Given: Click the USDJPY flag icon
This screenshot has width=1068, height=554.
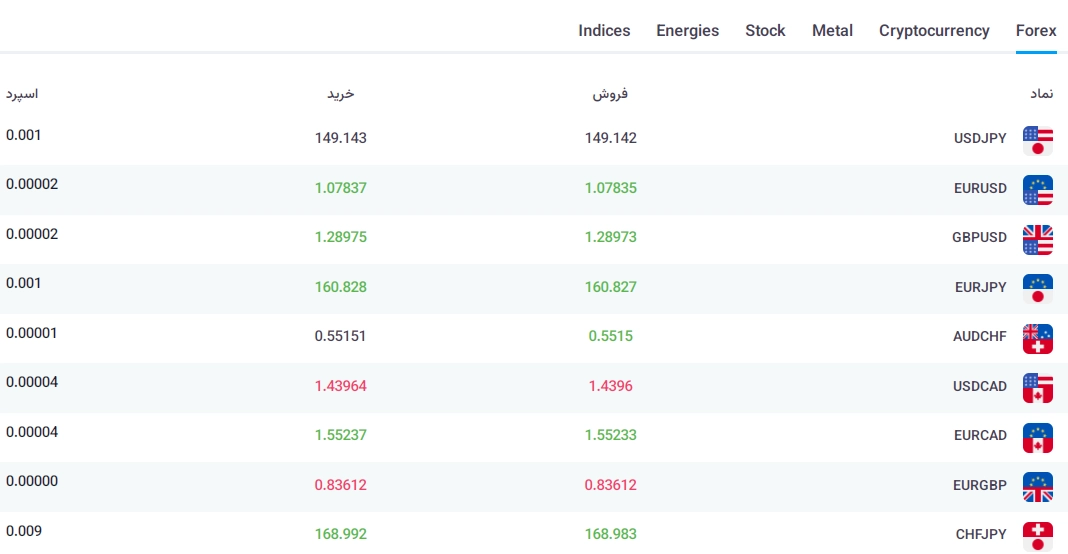Looking at the screenshot, I should [x=1037, y=141].
